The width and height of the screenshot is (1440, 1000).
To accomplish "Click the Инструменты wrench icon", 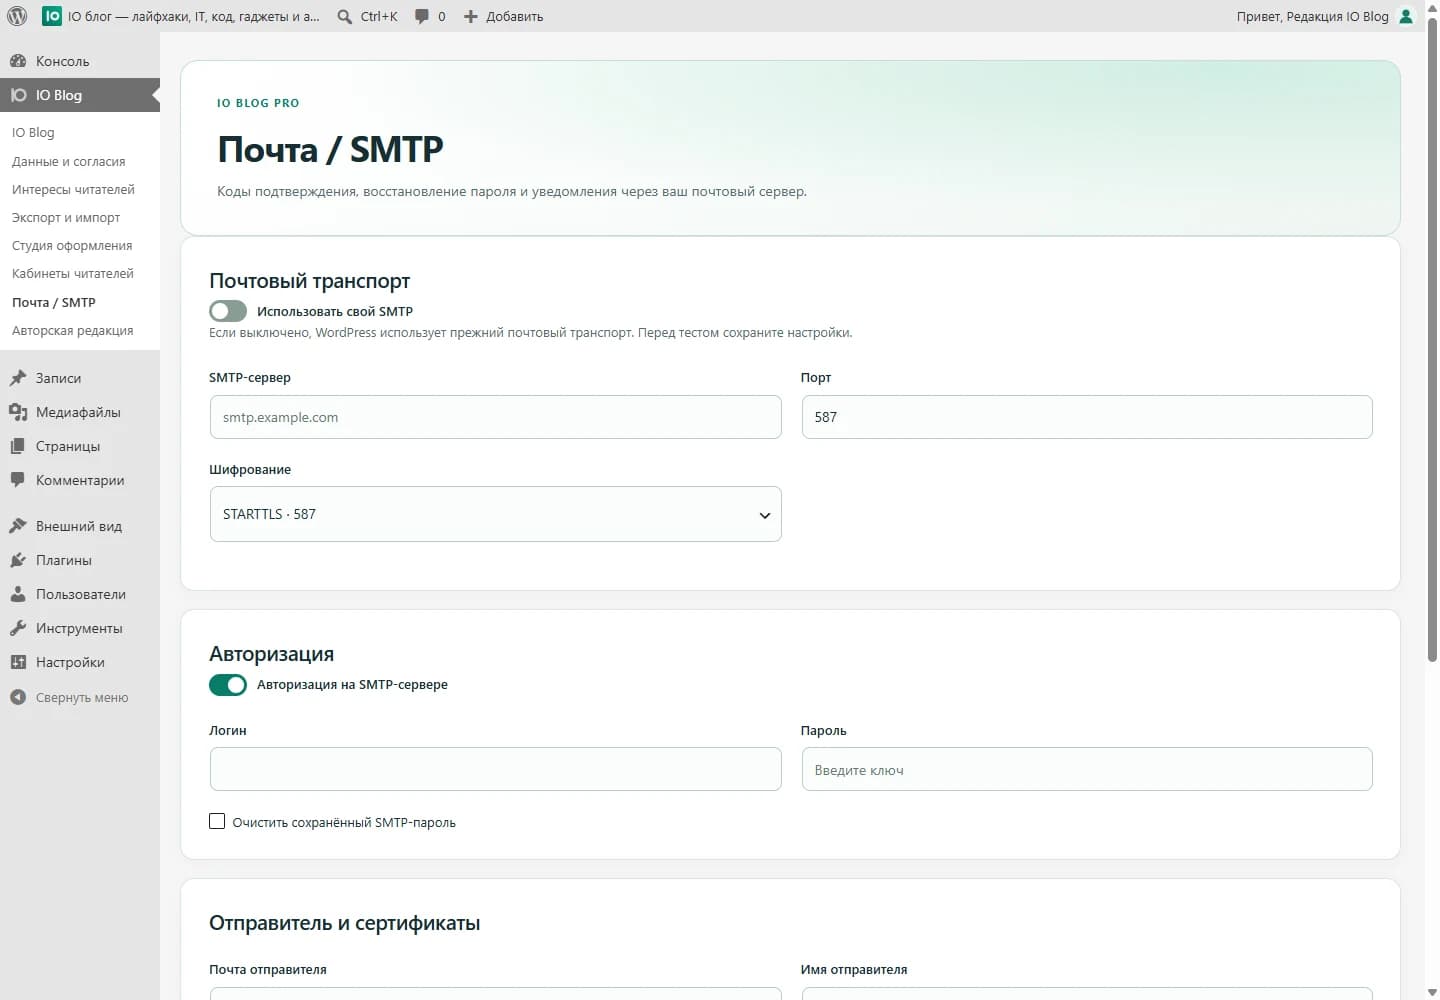I will (x=18, y=628).
